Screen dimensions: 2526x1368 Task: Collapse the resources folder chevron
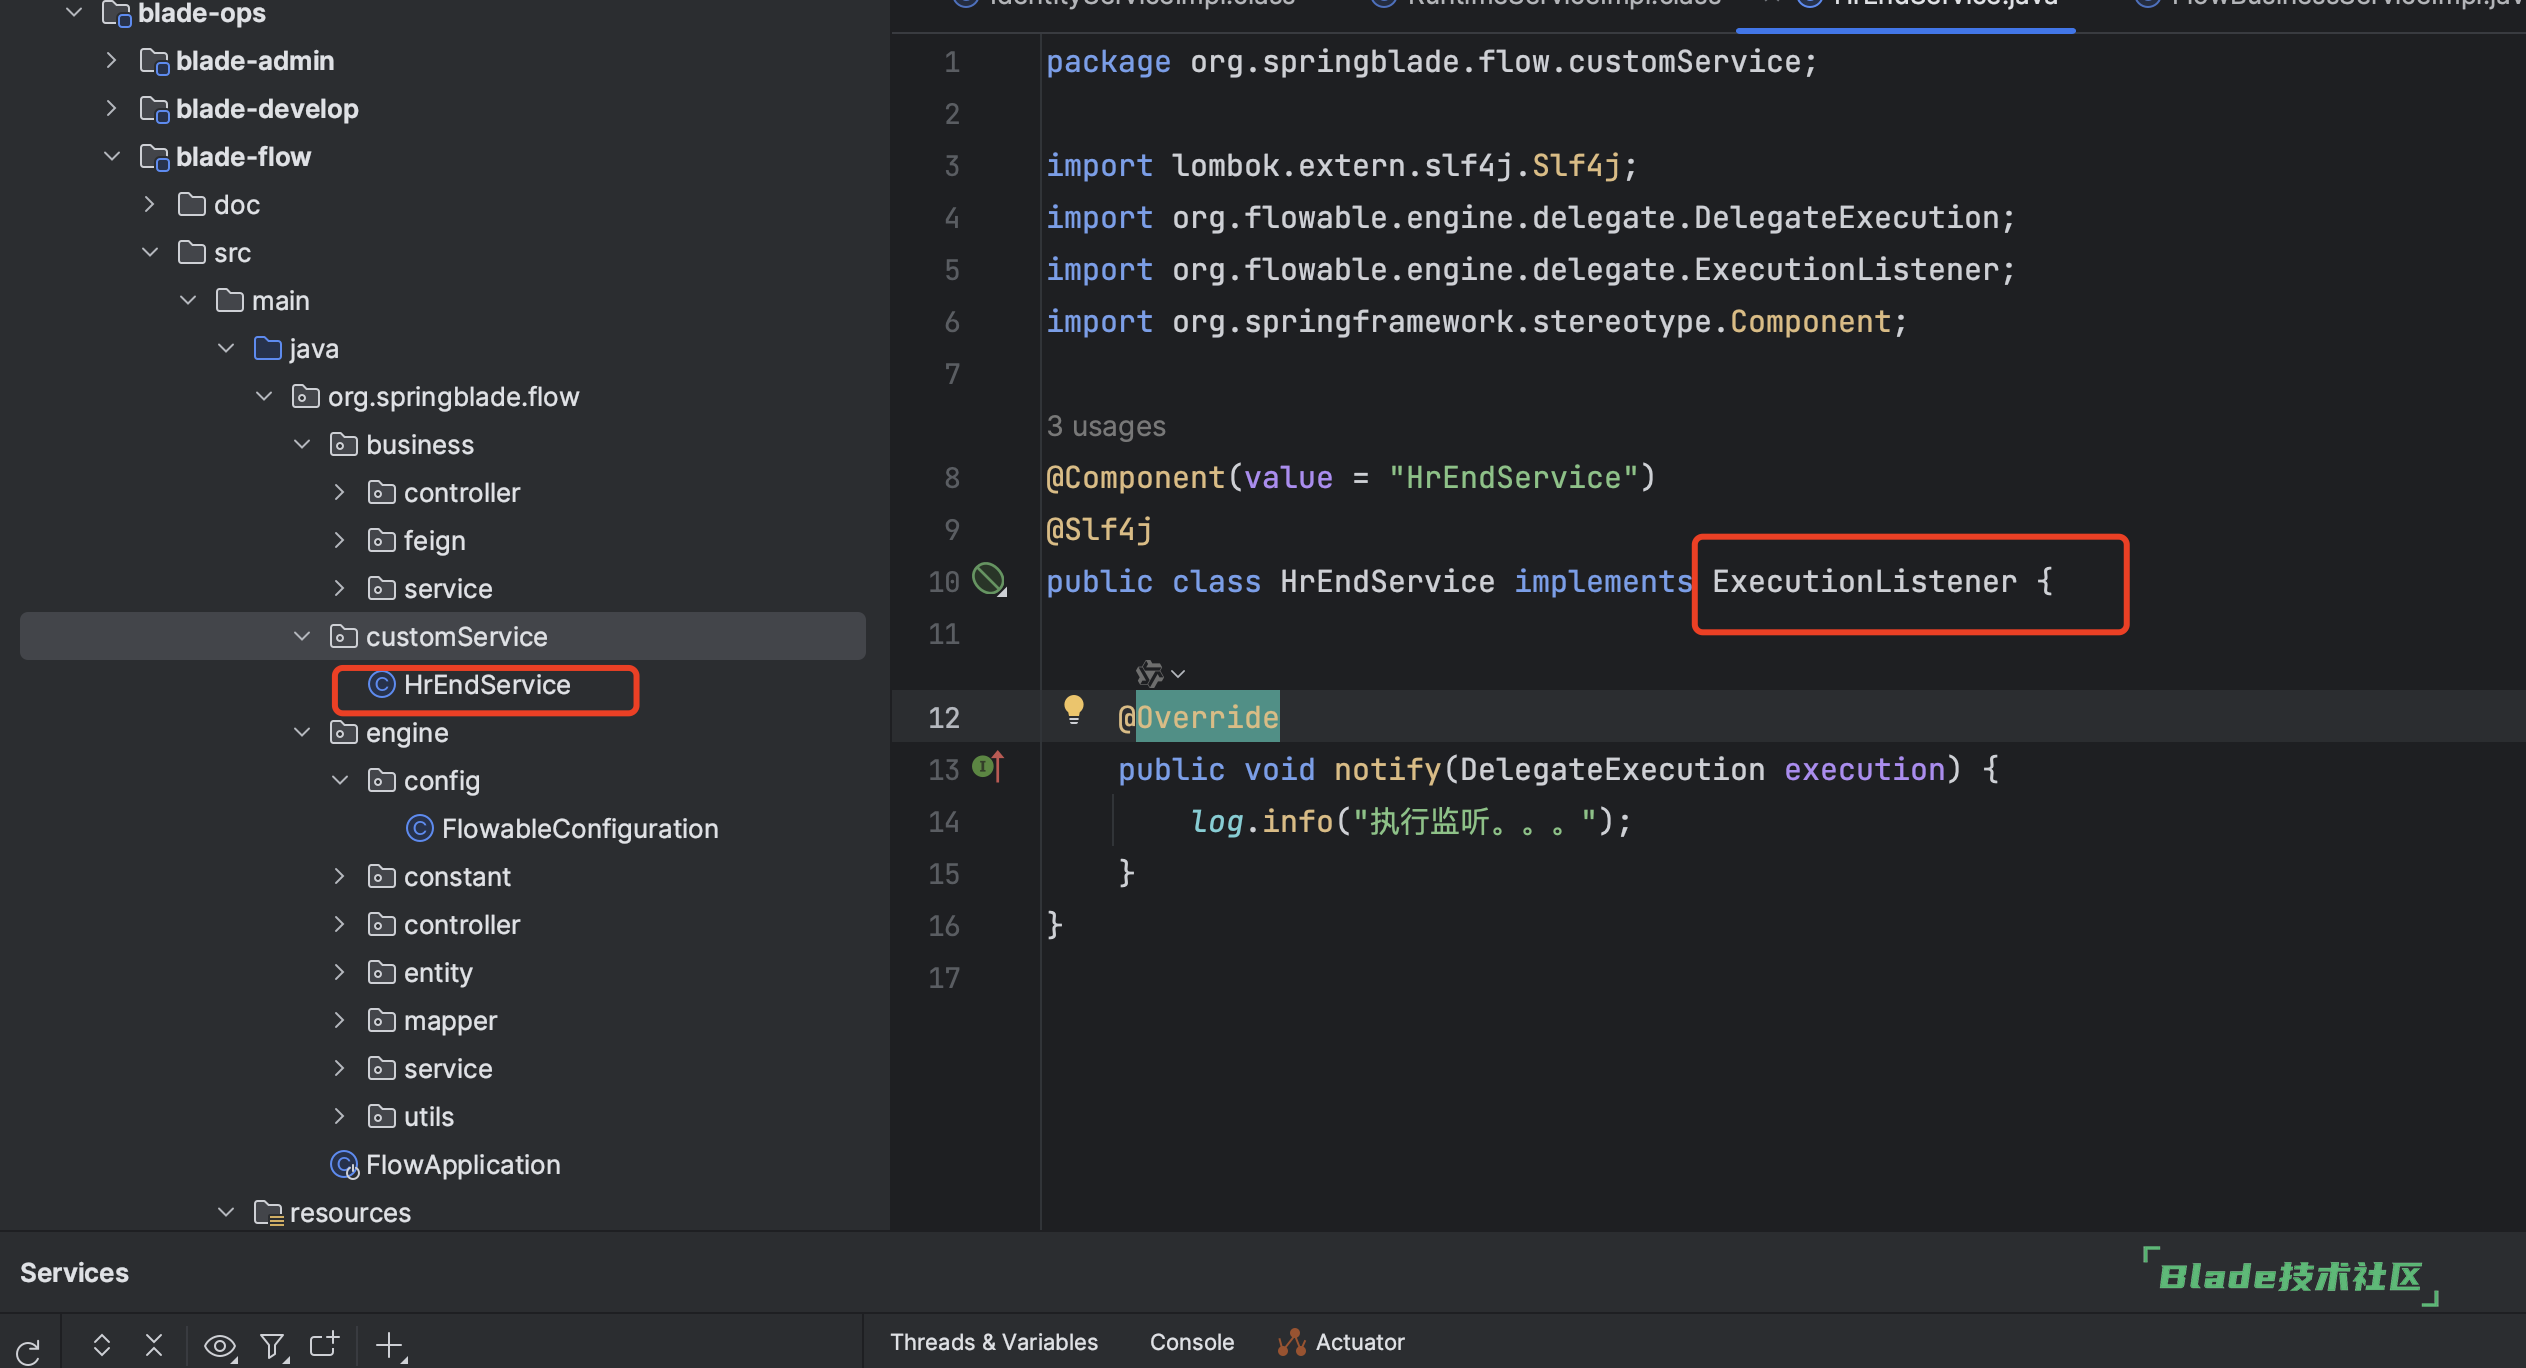click(226, 1213)
